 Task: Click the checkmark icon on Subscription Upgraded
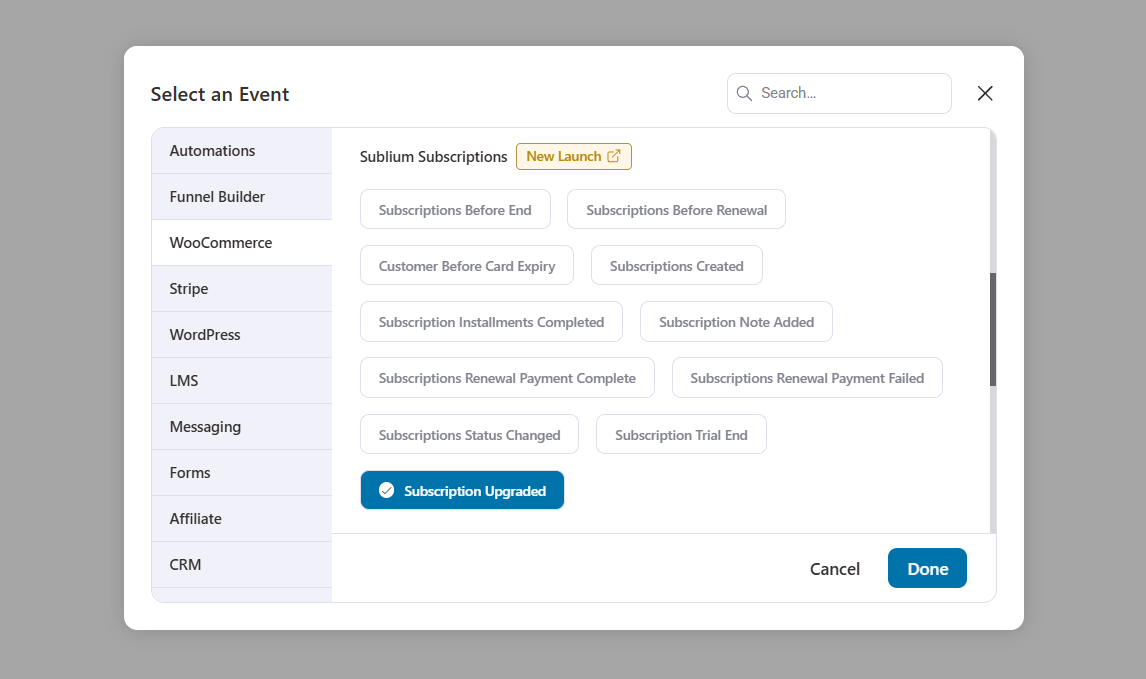387,490
